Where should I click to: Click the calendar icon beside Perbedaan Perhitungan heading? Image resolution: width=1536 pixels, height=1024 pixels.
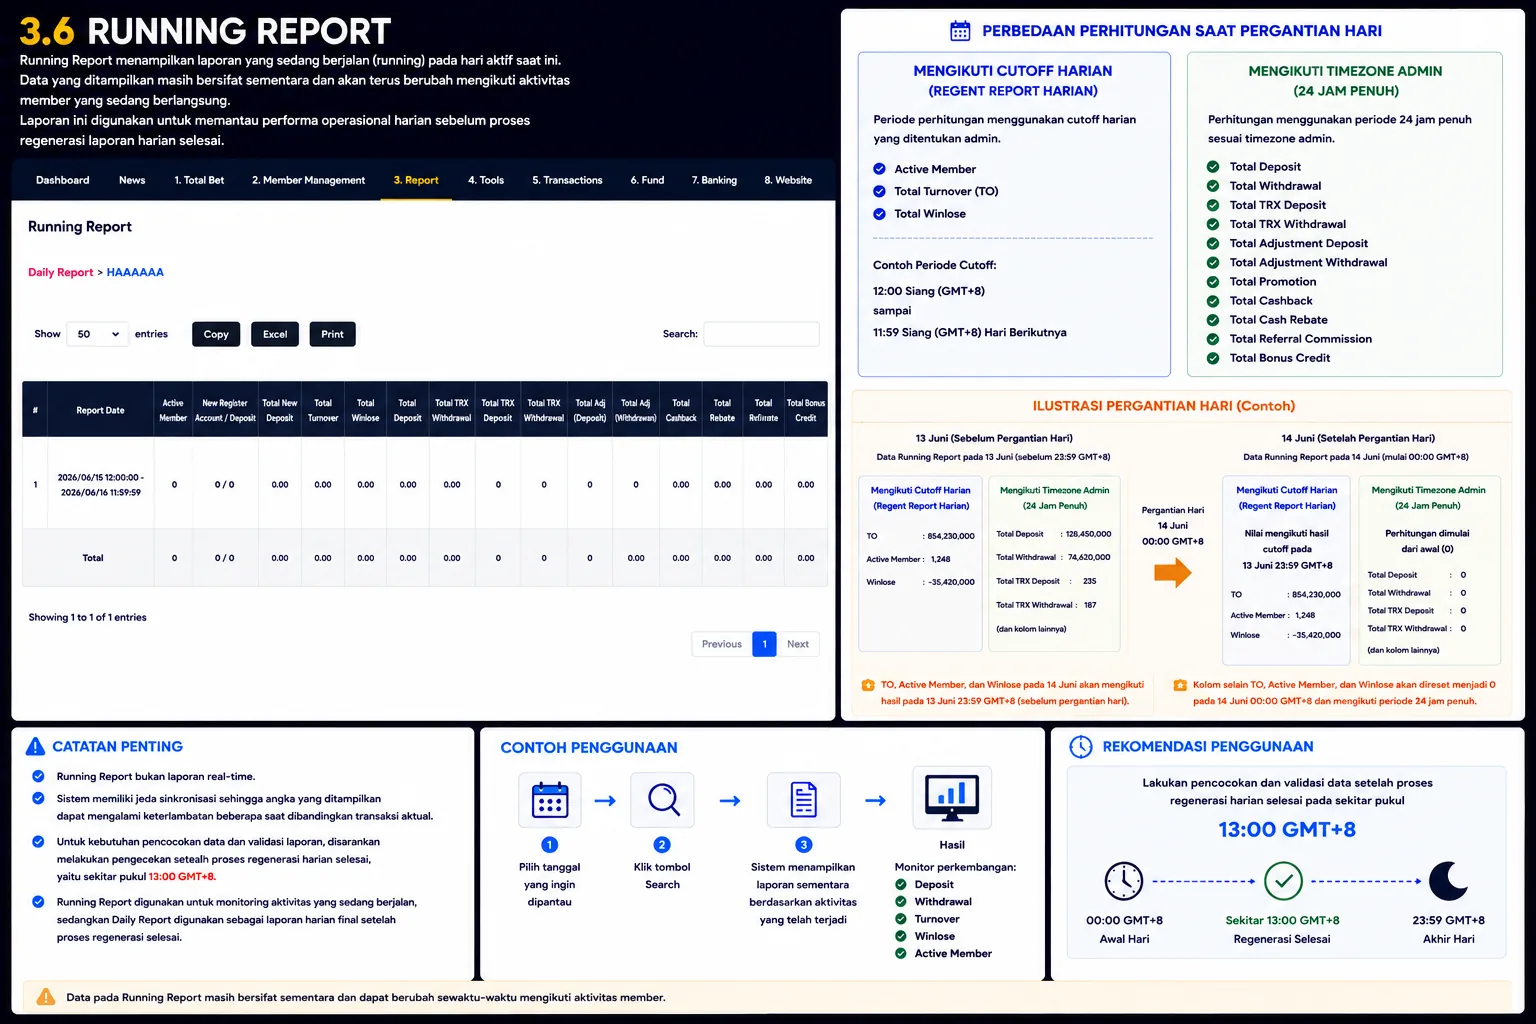click(x=960, y=31)
